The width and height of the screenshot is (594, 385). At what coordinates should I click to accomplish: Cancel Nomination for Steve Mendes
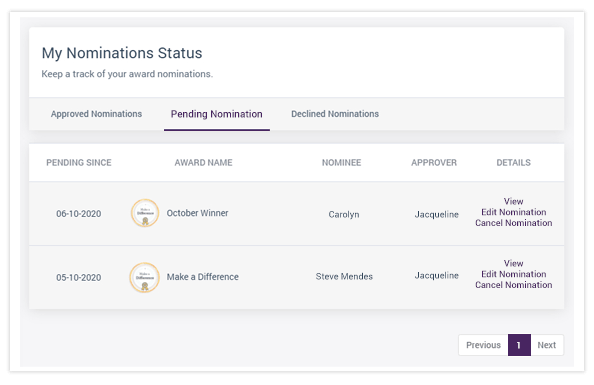pos(514,285)
